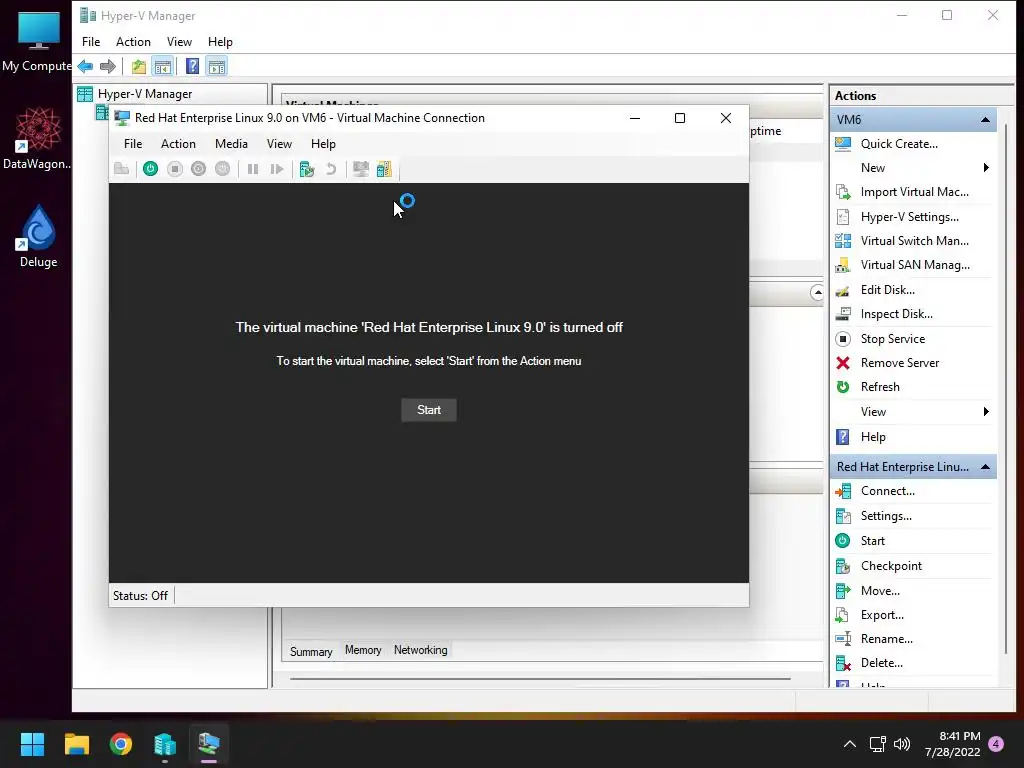Click the Show/Hide Action Pane toolbar icon
Image resolution: width=1024 pixels, height=768 pixels.
pyautogui.click(x=217, y=66)
